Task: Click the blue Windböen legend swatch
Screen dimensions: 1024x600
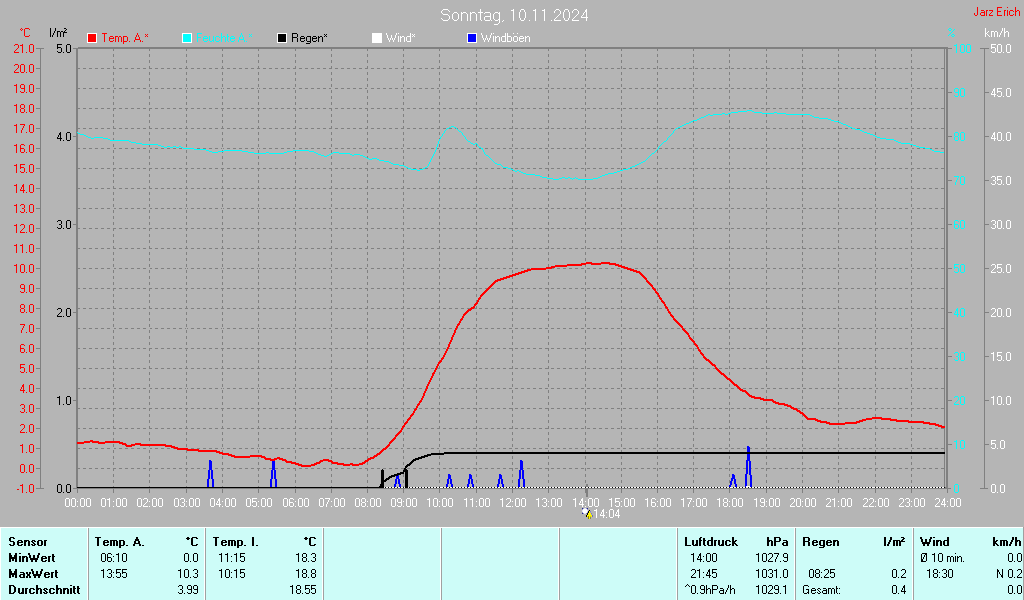Action: 472,38
